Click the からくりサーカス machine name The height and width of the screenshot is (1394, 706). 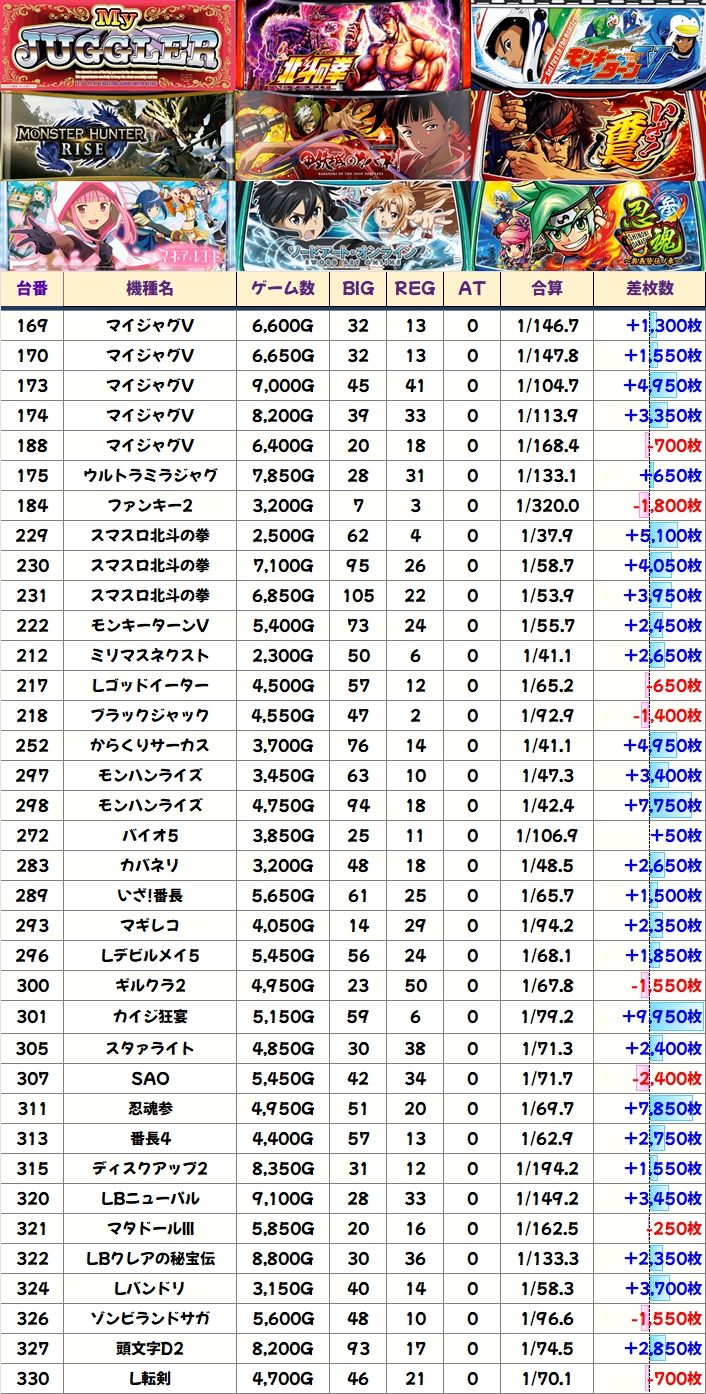150,745
